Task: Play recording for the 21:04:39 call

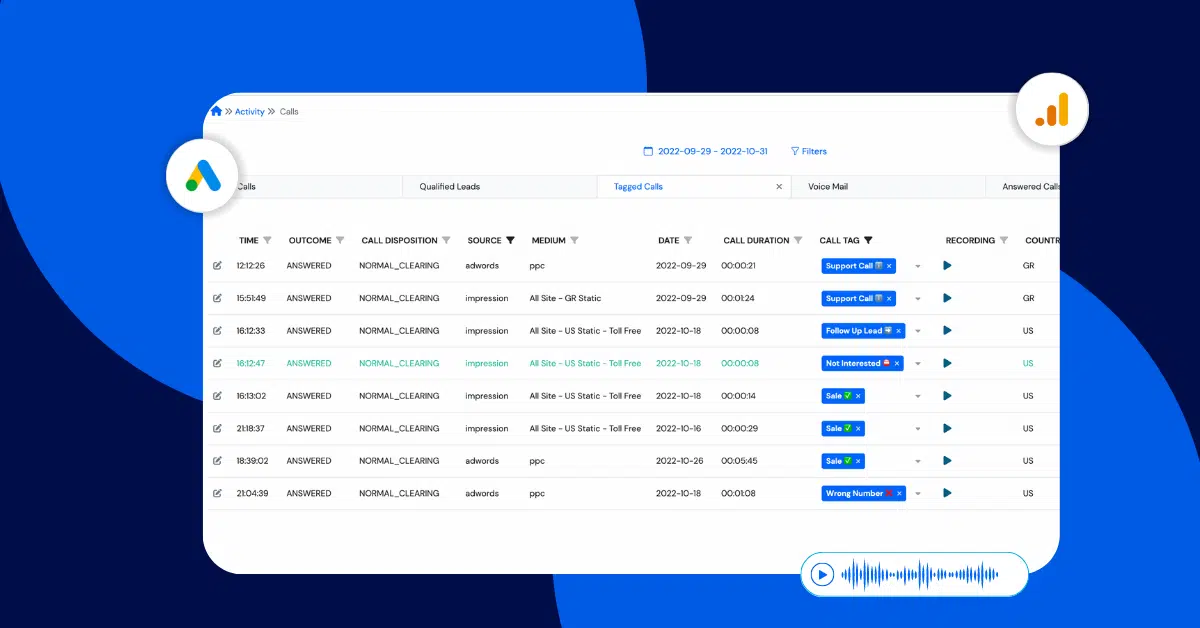Action: point(947,493)
